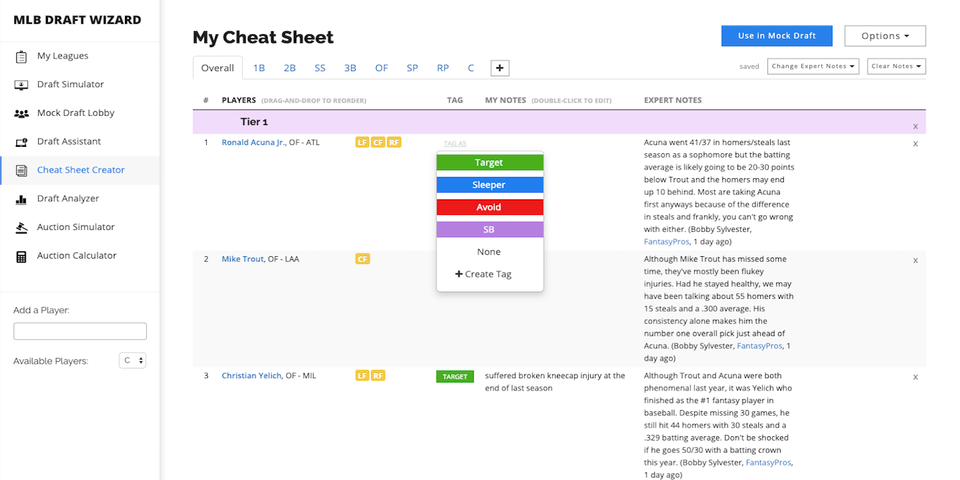Click Yelich's broken kneecap note text
This screenshot has height=480, width=960.
click(555, 382)
